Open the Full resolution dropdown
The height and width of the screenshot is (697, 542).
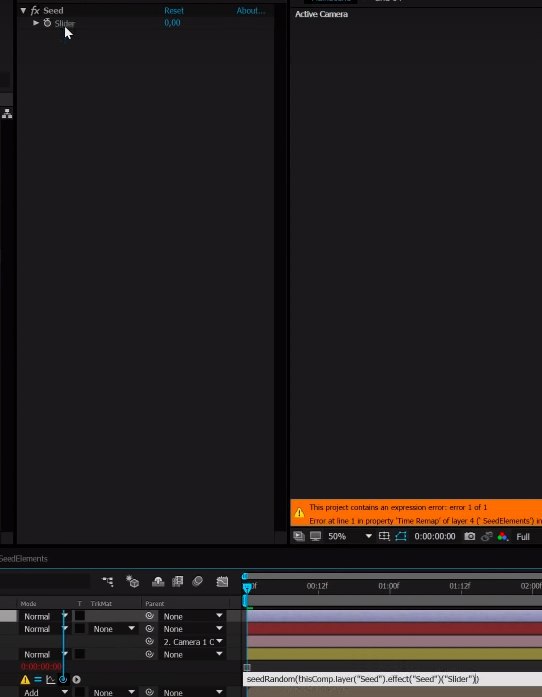[x=523, y=537]
